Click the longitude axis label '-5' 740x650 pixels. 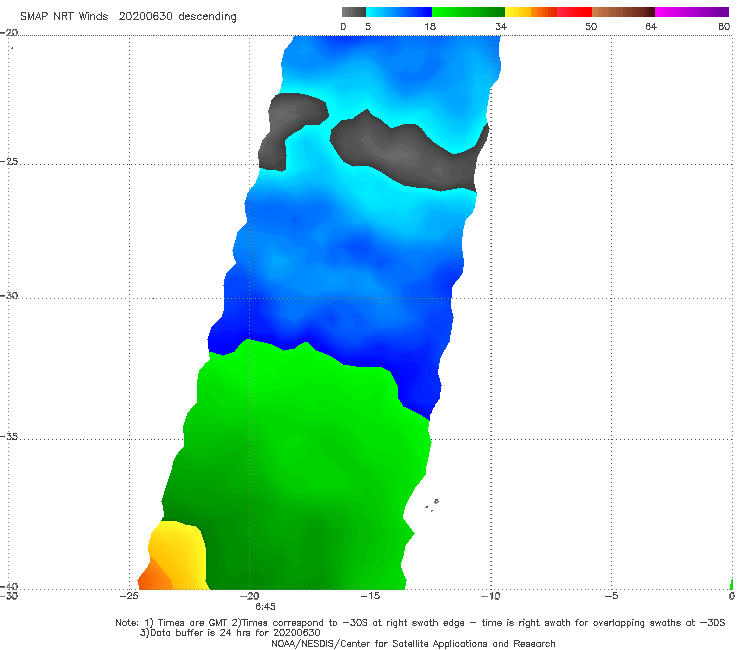tap(611, 596)
